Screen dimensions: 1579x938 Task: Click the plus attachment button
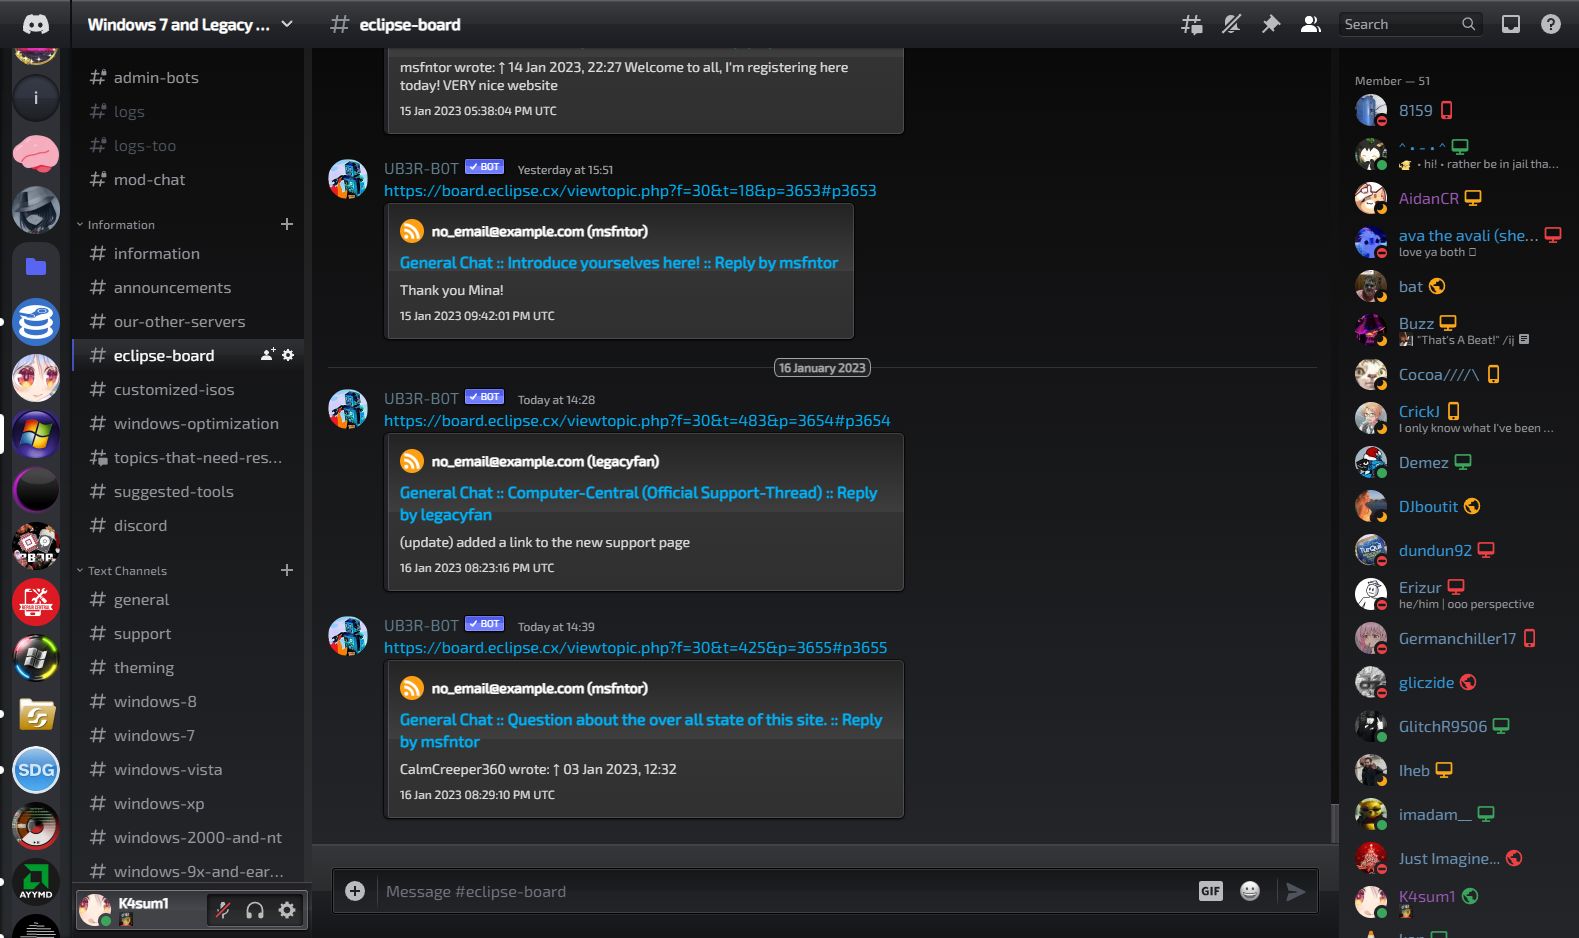point(355,891)
